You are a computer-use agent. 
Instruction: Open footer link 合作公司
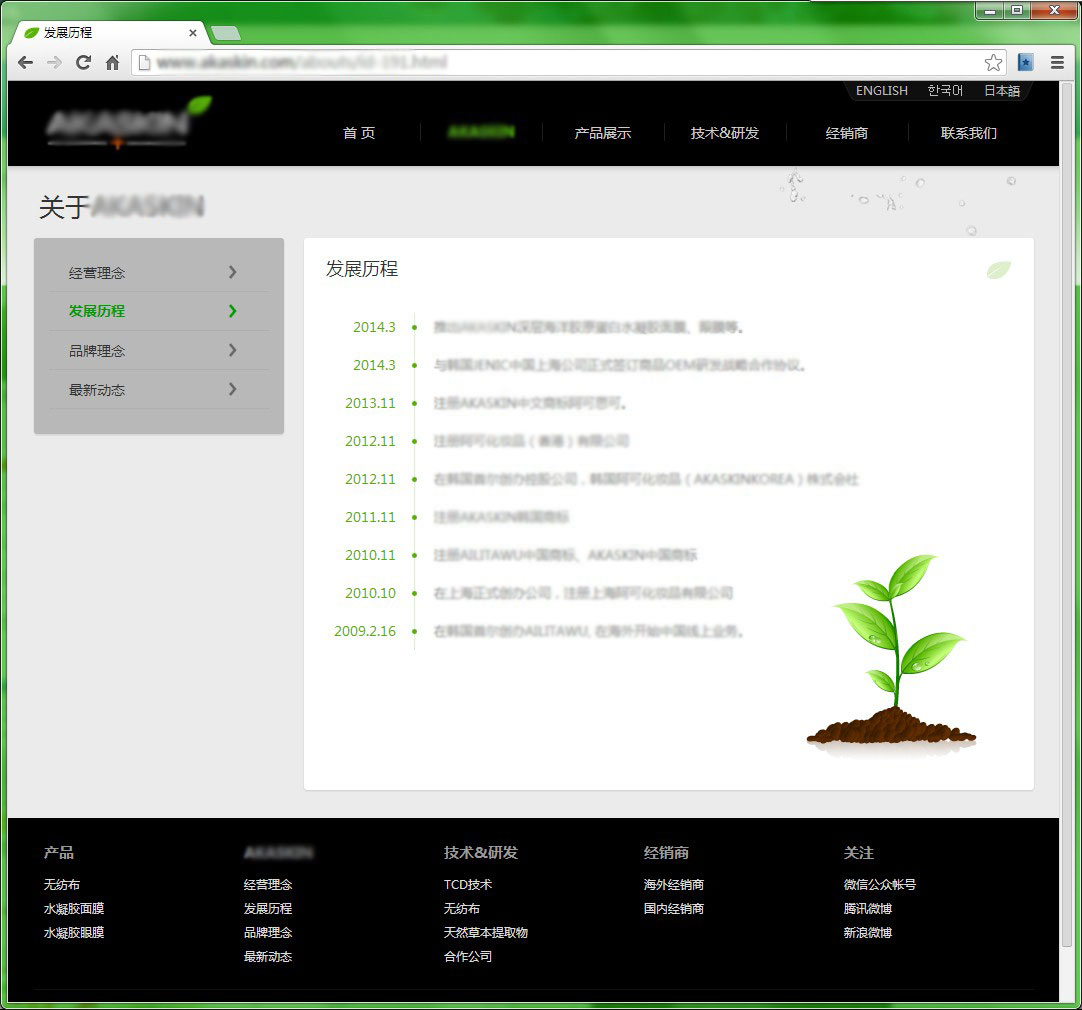(x=468, y=957)
